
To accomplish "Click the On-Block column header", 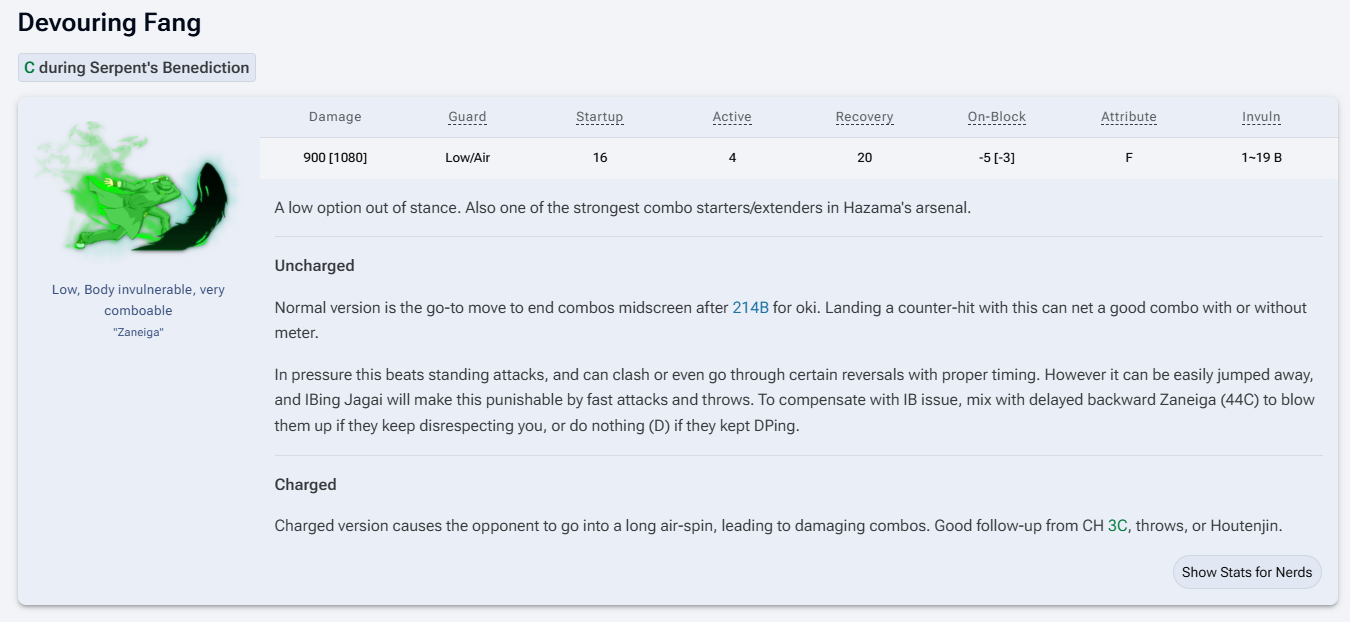I will pos(997,117).
